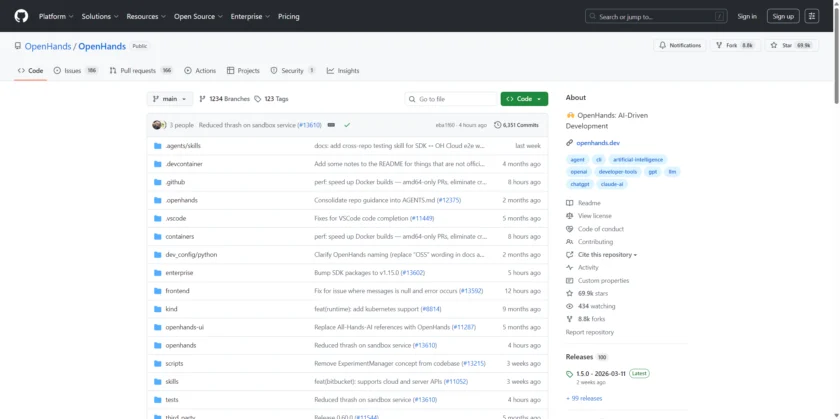The height and width of the screenshot is (419, 840).
Task: Open the openhands.dev website link
Action: click(x=598, y=143)
